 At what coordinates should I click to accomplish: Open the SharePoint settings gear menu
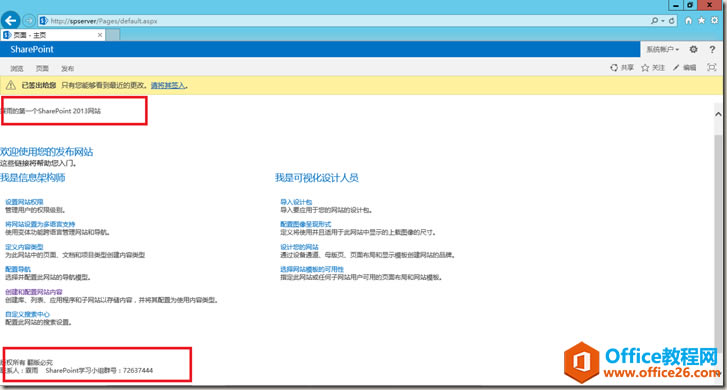(x=693, y=49)
